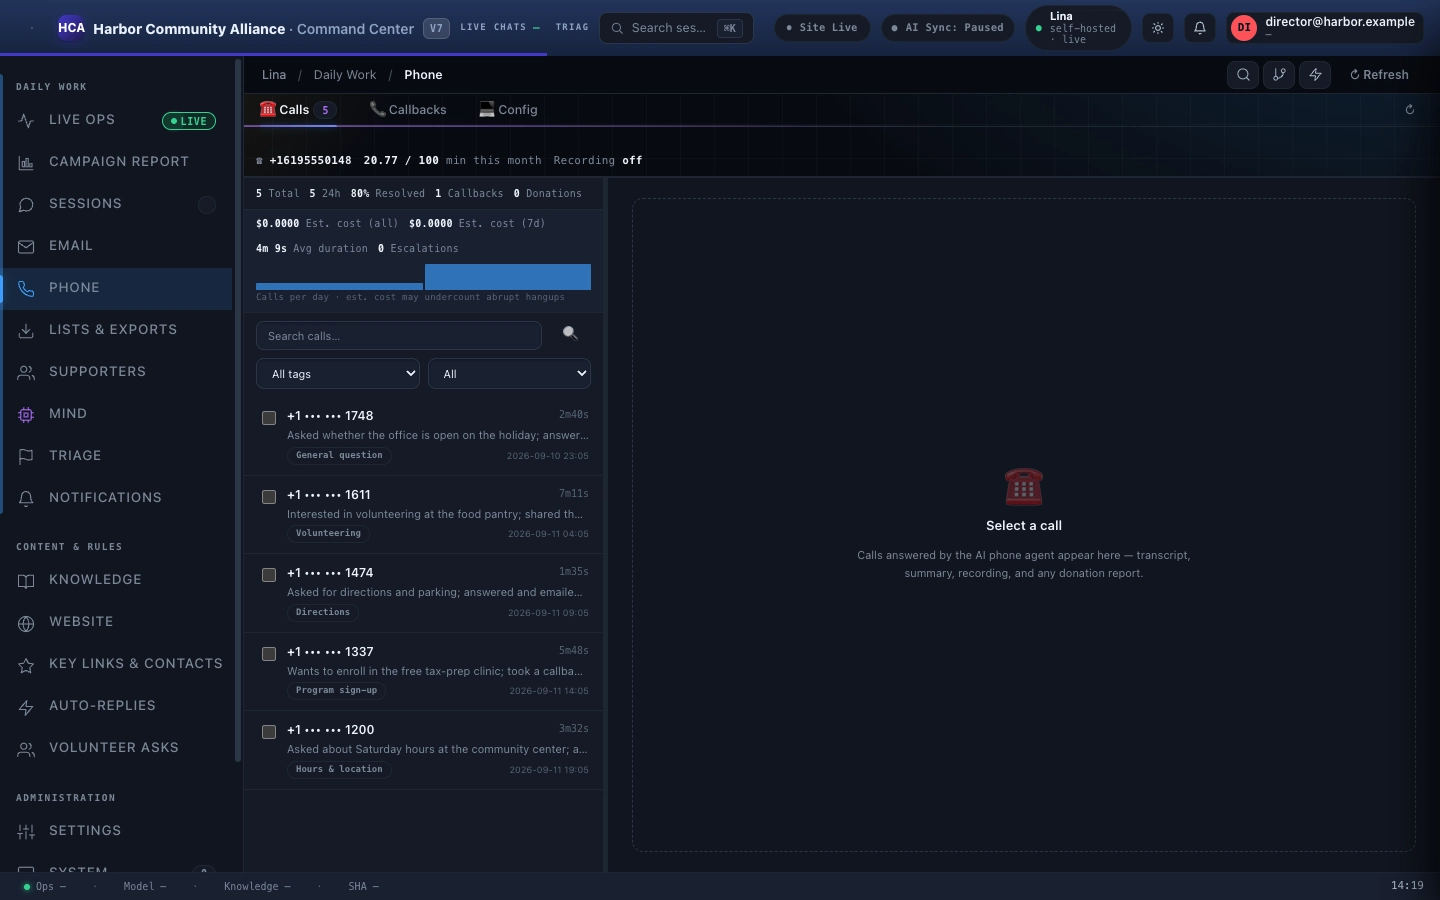Image resolution: width=1440 pixels, height=900 pixels.
Task: Open Key Links & Contacts via star icon
Action: point(26,664)
